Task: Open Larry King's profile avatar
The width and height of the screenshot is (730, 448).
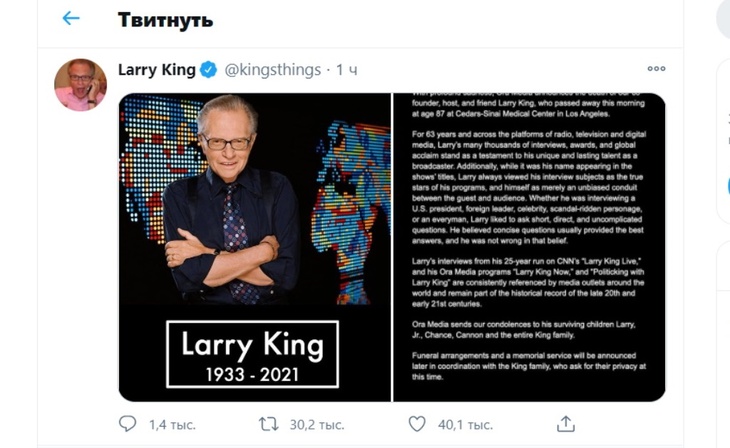Action: 80,85
